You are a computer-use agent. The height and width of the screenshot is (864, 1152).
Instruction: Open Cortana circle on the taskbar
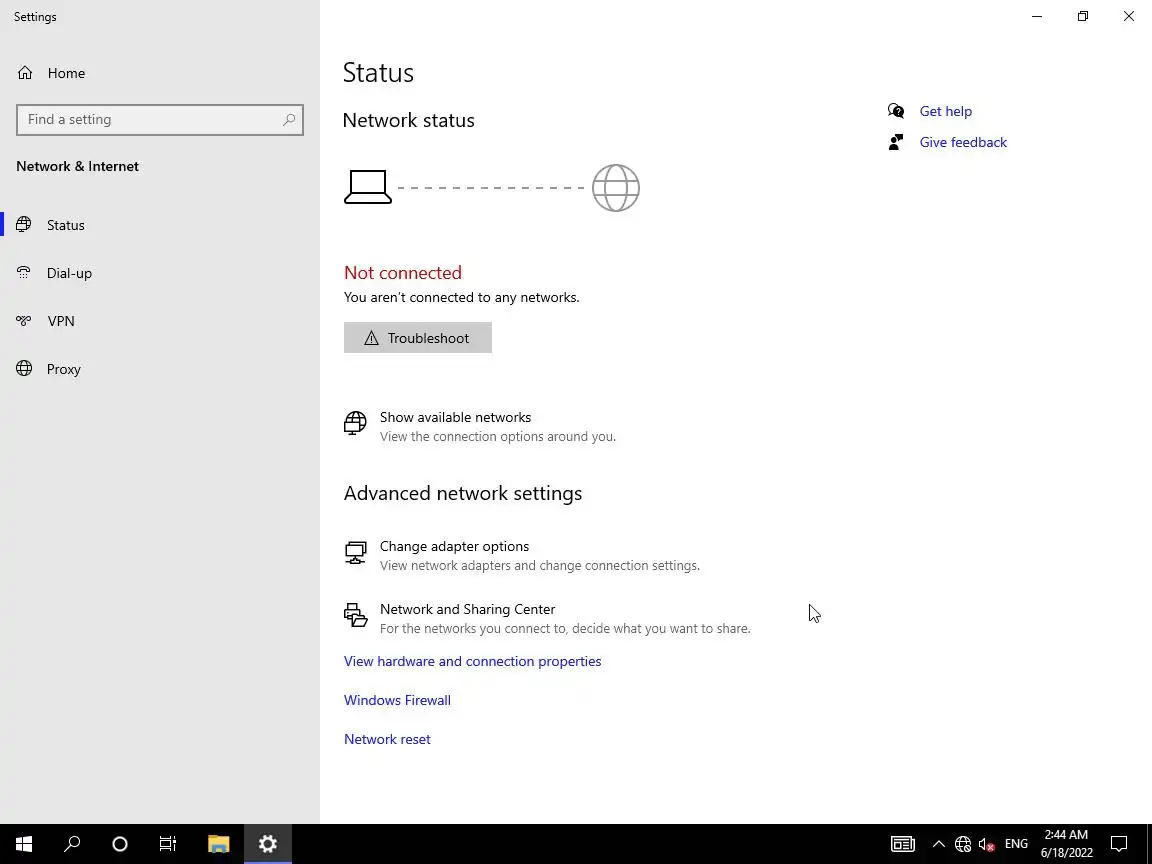tap(120, 843)
